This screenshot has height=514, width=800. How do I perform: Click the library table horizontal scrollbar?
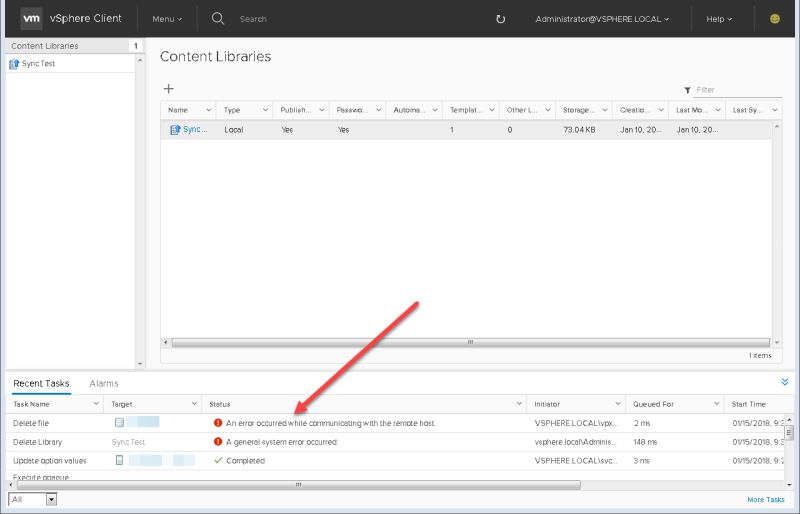(x=470, y=342)
